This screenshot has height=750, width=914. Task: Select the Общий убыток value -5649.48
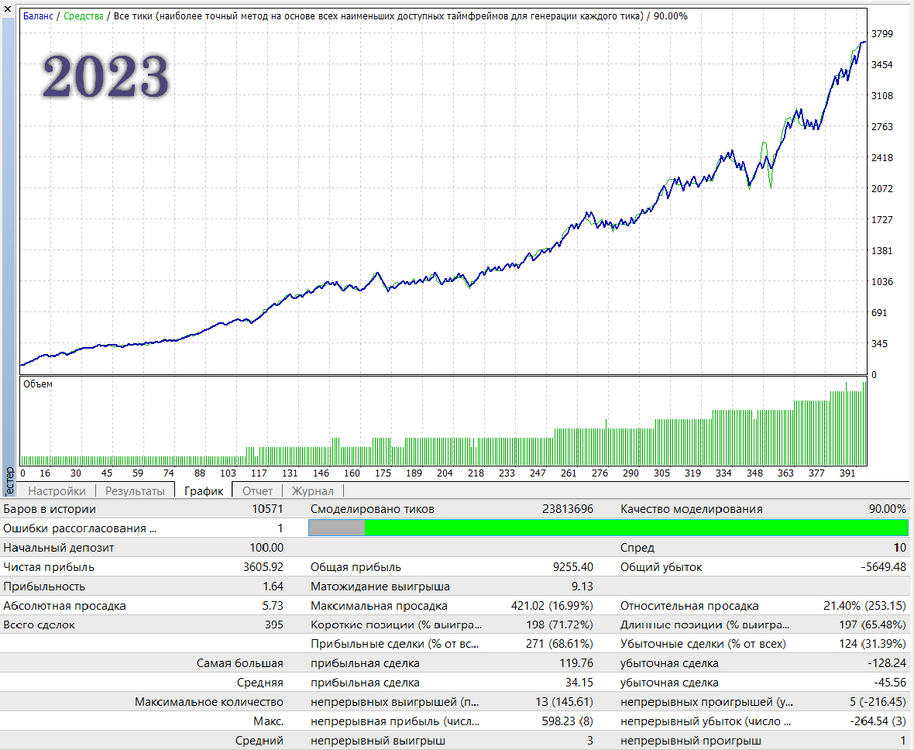point(883,567)
